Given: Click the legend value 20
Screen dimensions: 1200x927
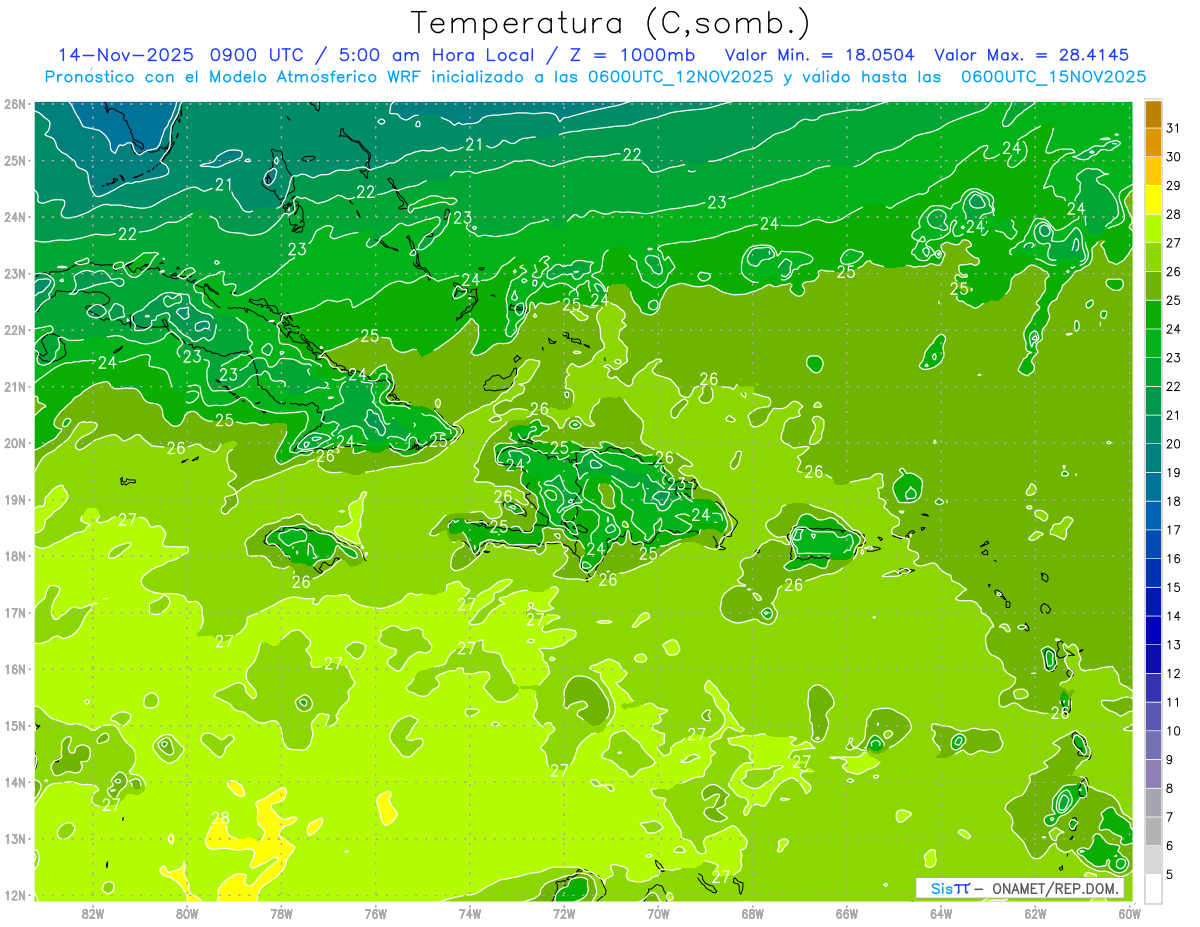Looking at the screenshot, I should tap(1173, 444).
